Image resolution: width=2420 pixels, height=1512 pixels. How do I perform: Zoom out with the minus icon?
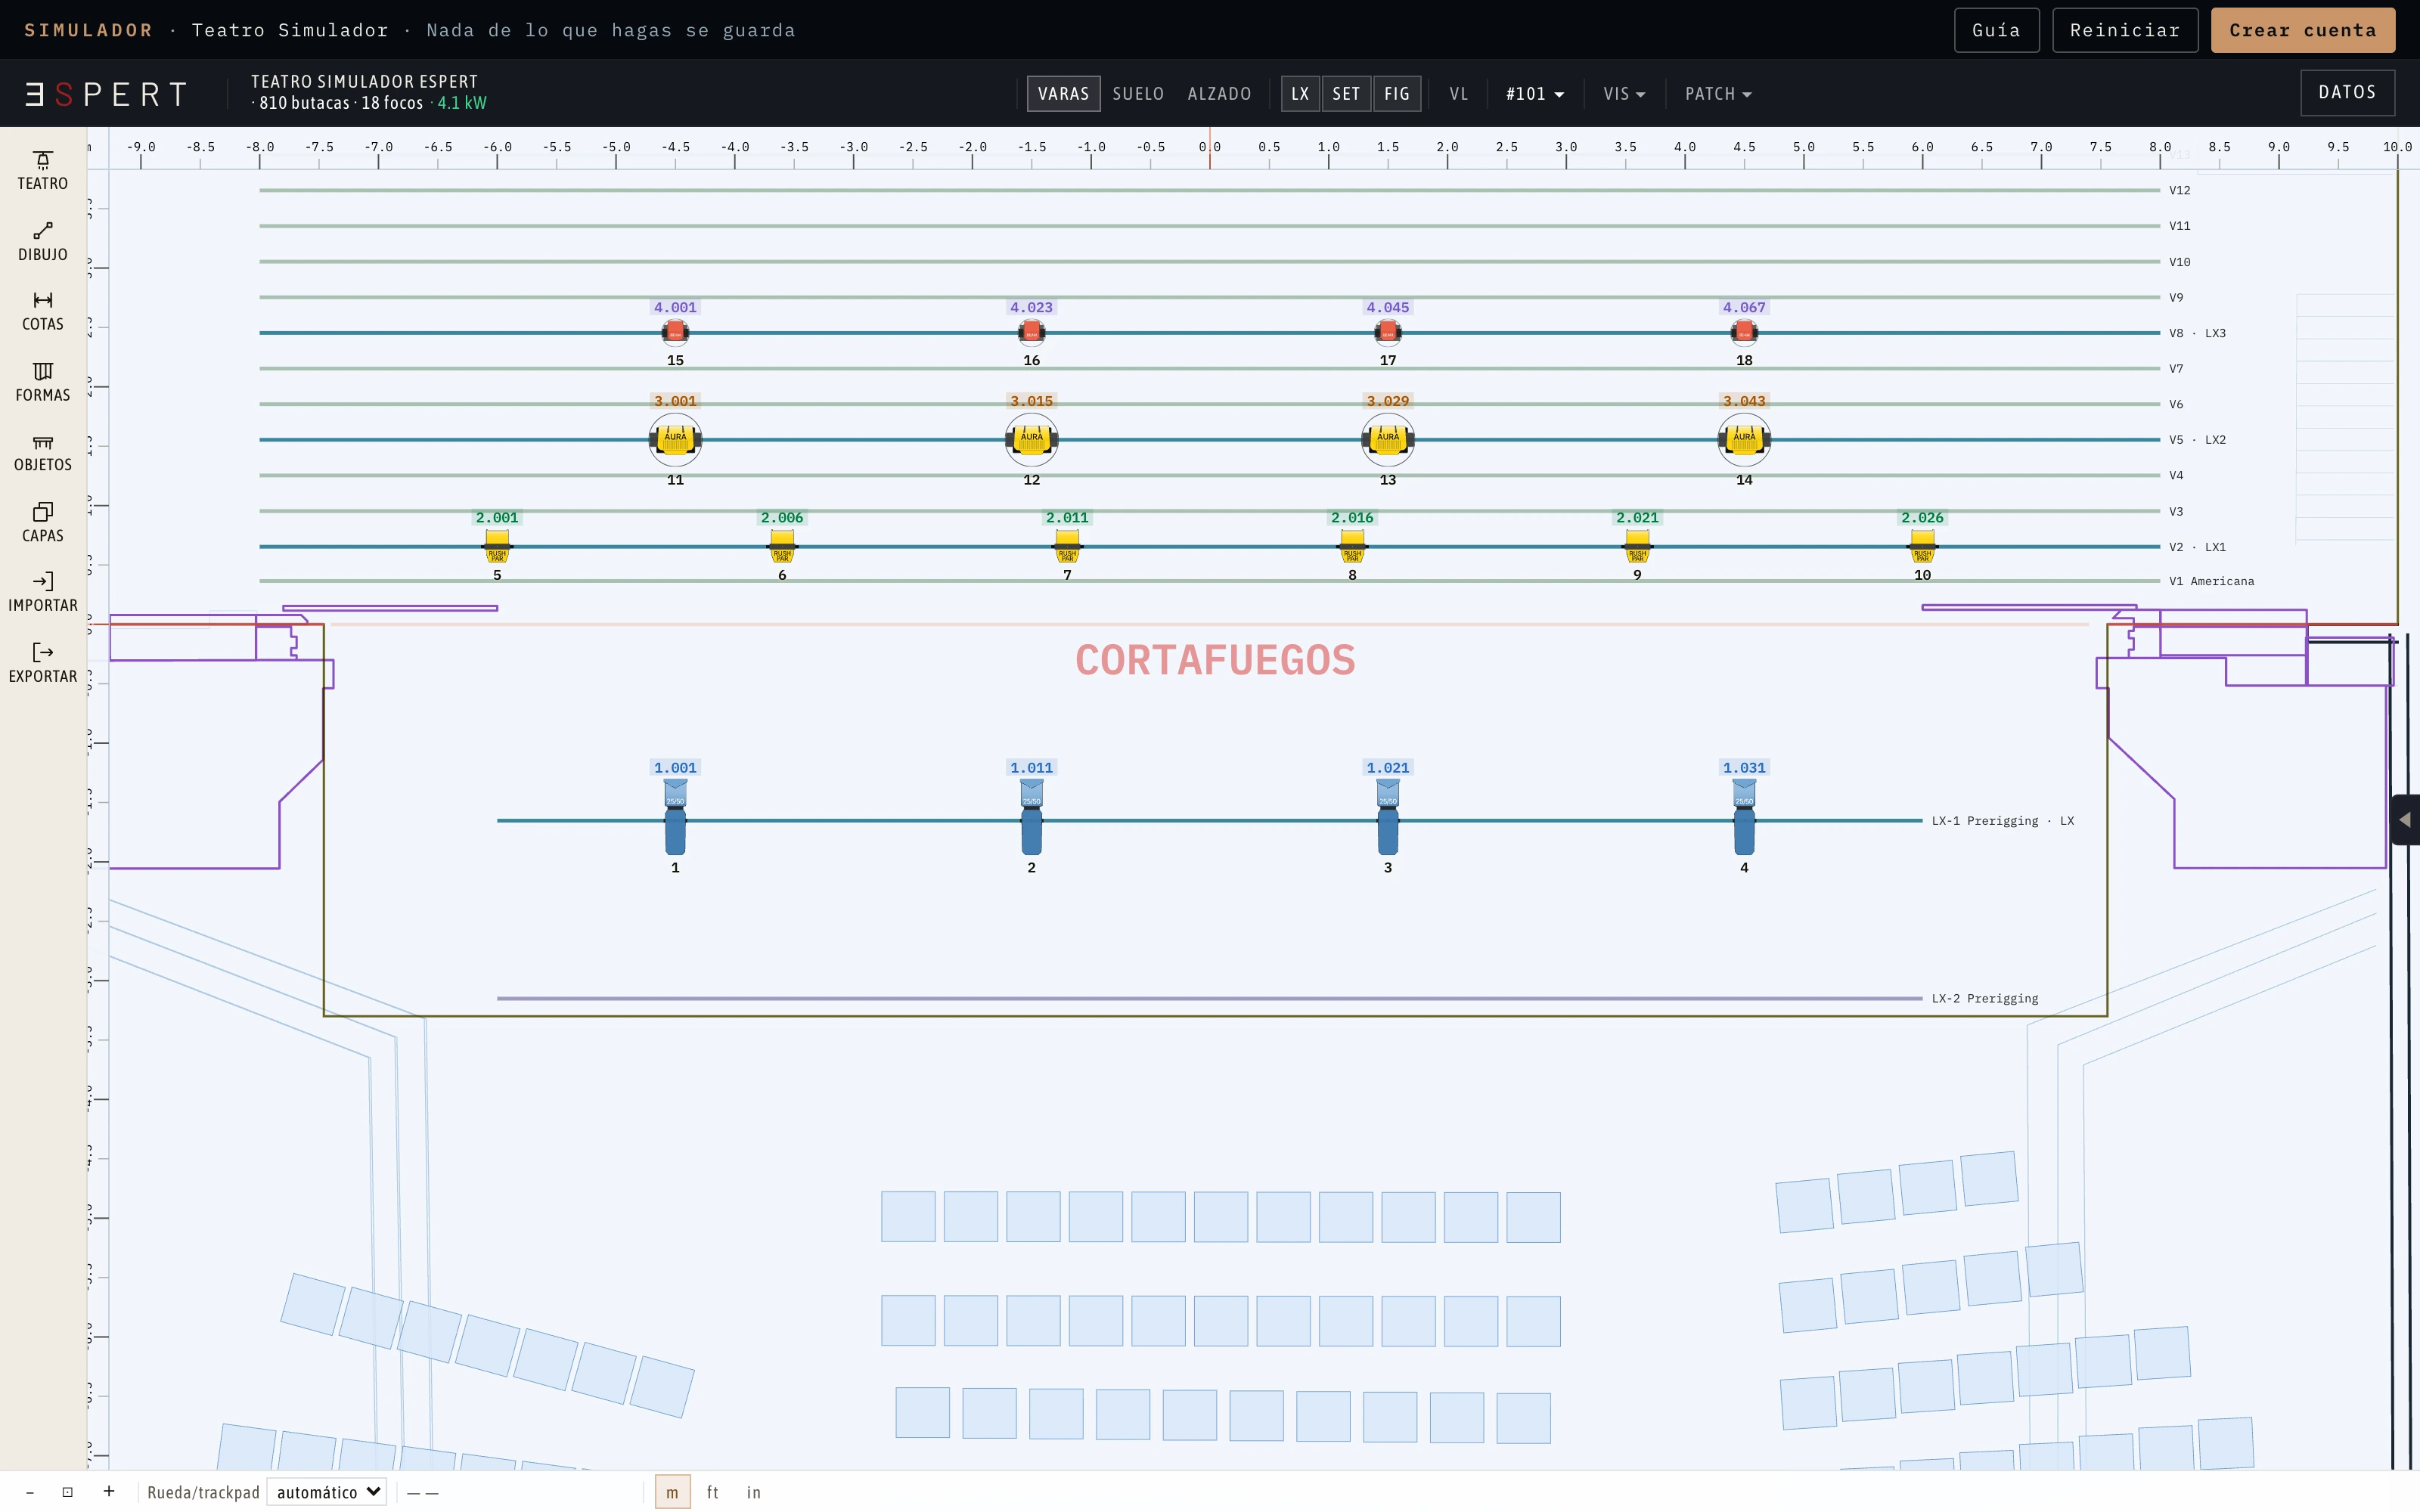(x=30, y=1492)
